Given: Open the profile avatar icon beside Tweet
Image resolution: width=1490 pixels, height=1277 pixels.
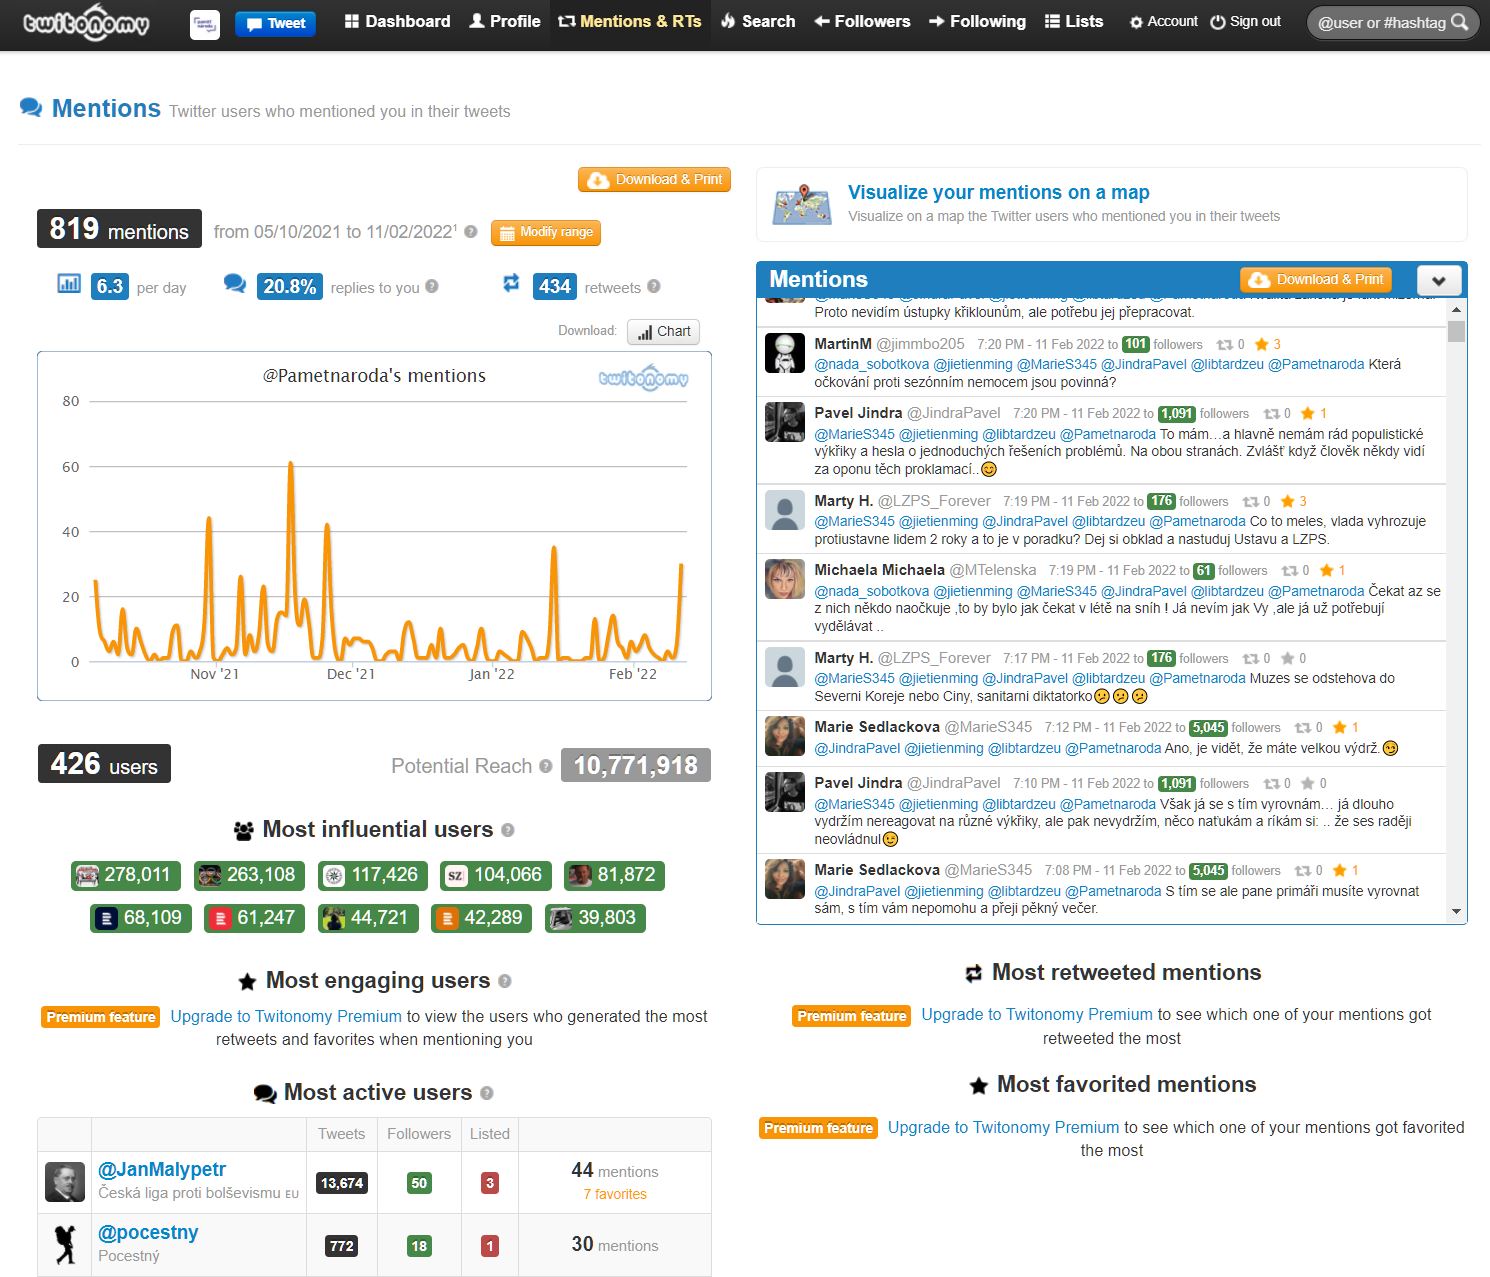Looking at the screenshot, I should [205, 24].
